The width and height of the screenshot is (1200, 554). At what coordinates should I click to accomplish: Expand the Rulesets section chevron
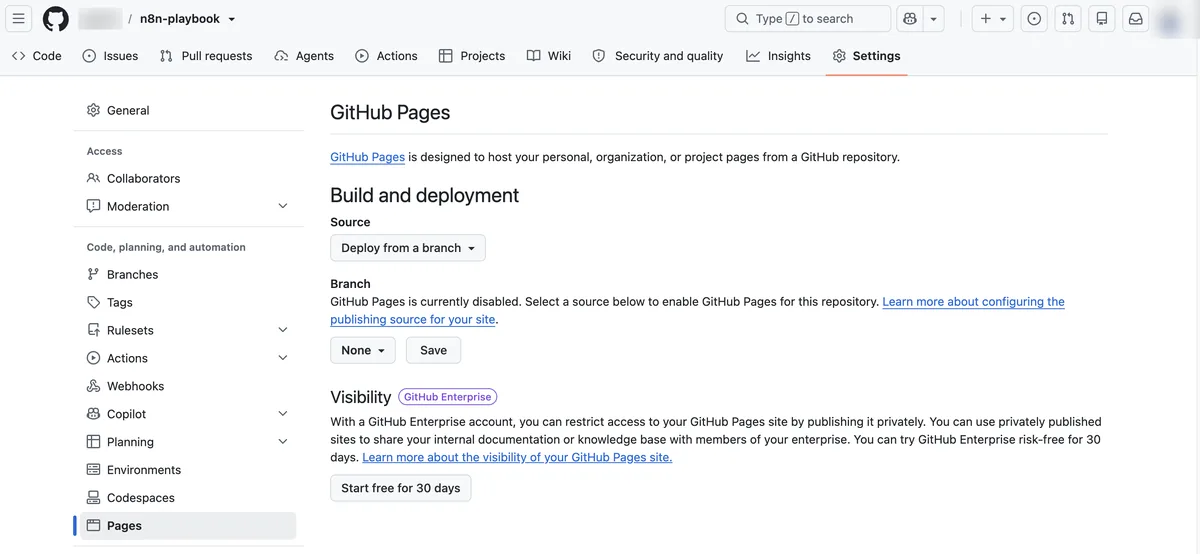pyautogui.click(x=283, y=330)
